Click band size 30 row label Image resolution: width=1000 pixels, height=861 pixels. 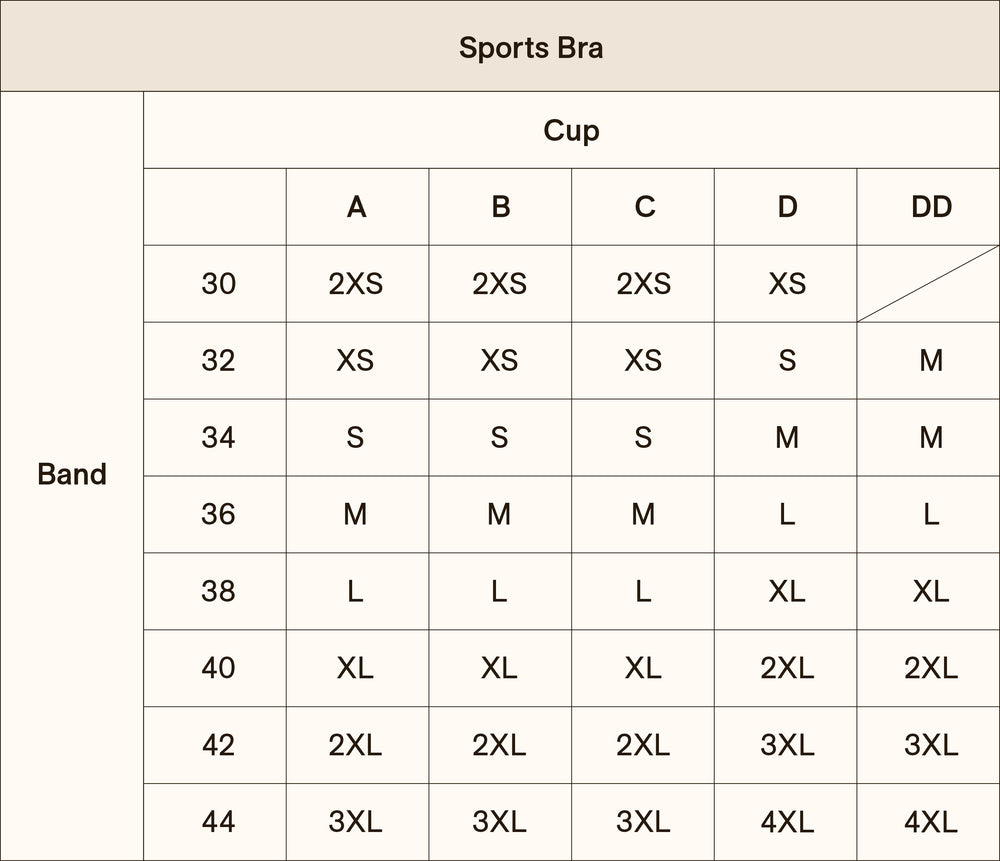pyautogui.click(x=218, y=284)
